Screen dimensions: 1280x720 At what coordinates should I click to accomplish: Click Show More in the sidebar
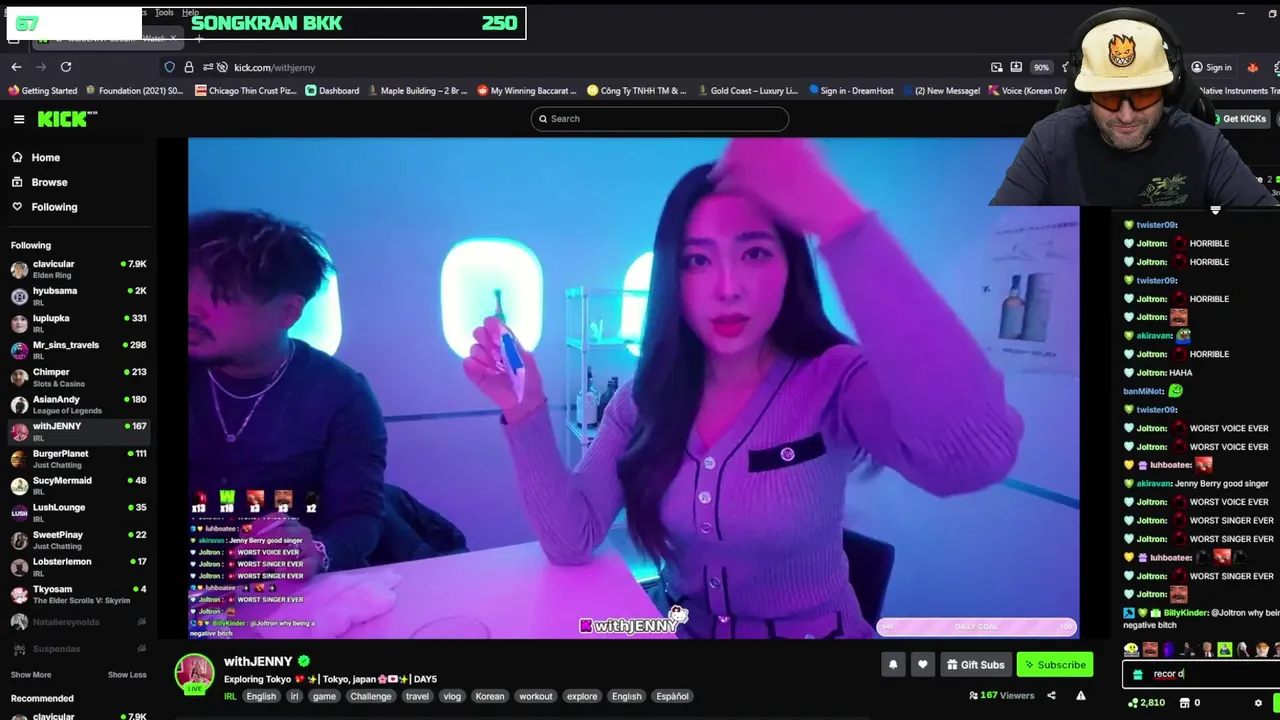pyautogui.click(x=31, y=675)
